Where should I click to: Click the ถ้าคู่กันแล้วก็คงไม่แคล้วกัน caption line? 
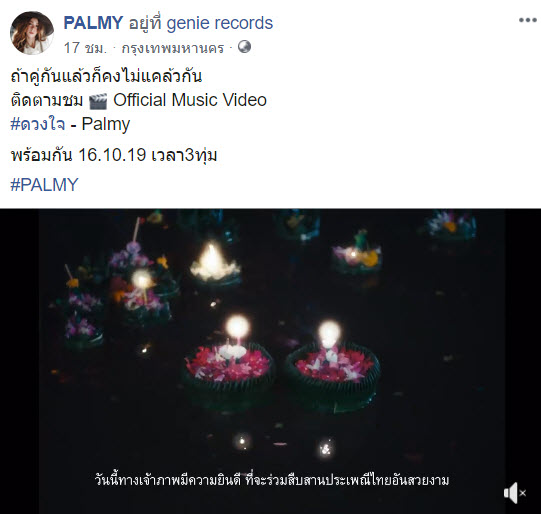pos(106,76)
